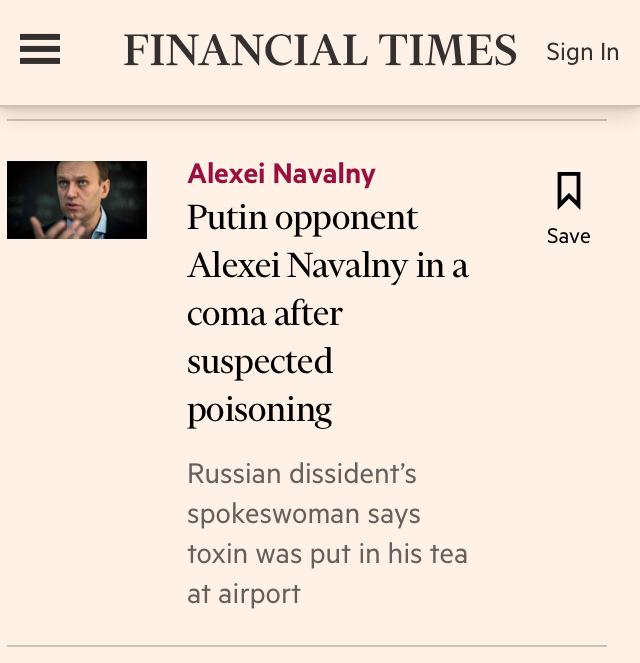Click the Save label under the bookmark
This screenshot has width=640, height=663.
[568, 236]
